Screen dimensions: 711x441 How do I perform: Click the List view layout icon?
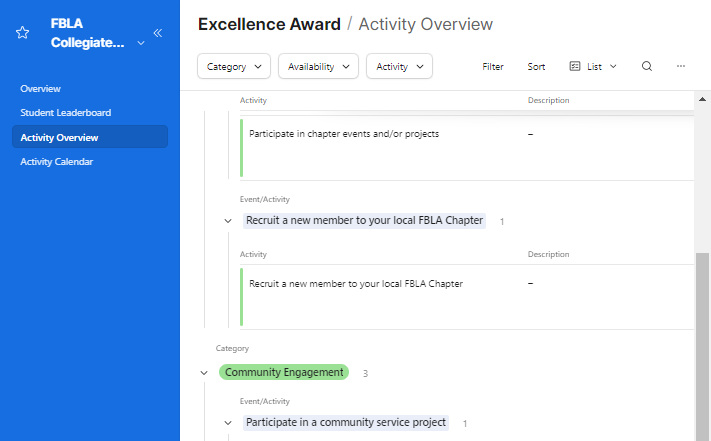coord(575,66)
